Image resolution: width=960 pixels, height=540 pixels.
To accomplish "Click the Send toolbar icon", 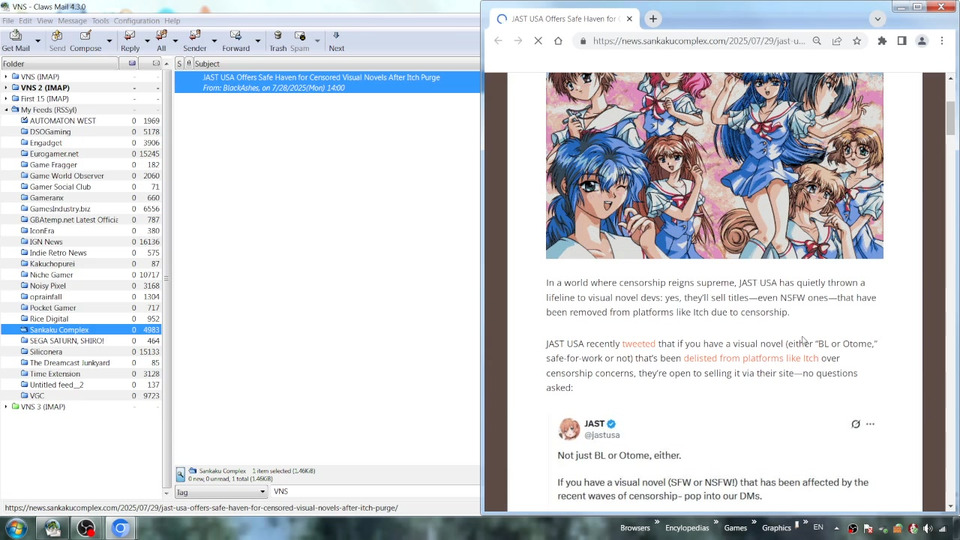I will coord(57,40).
